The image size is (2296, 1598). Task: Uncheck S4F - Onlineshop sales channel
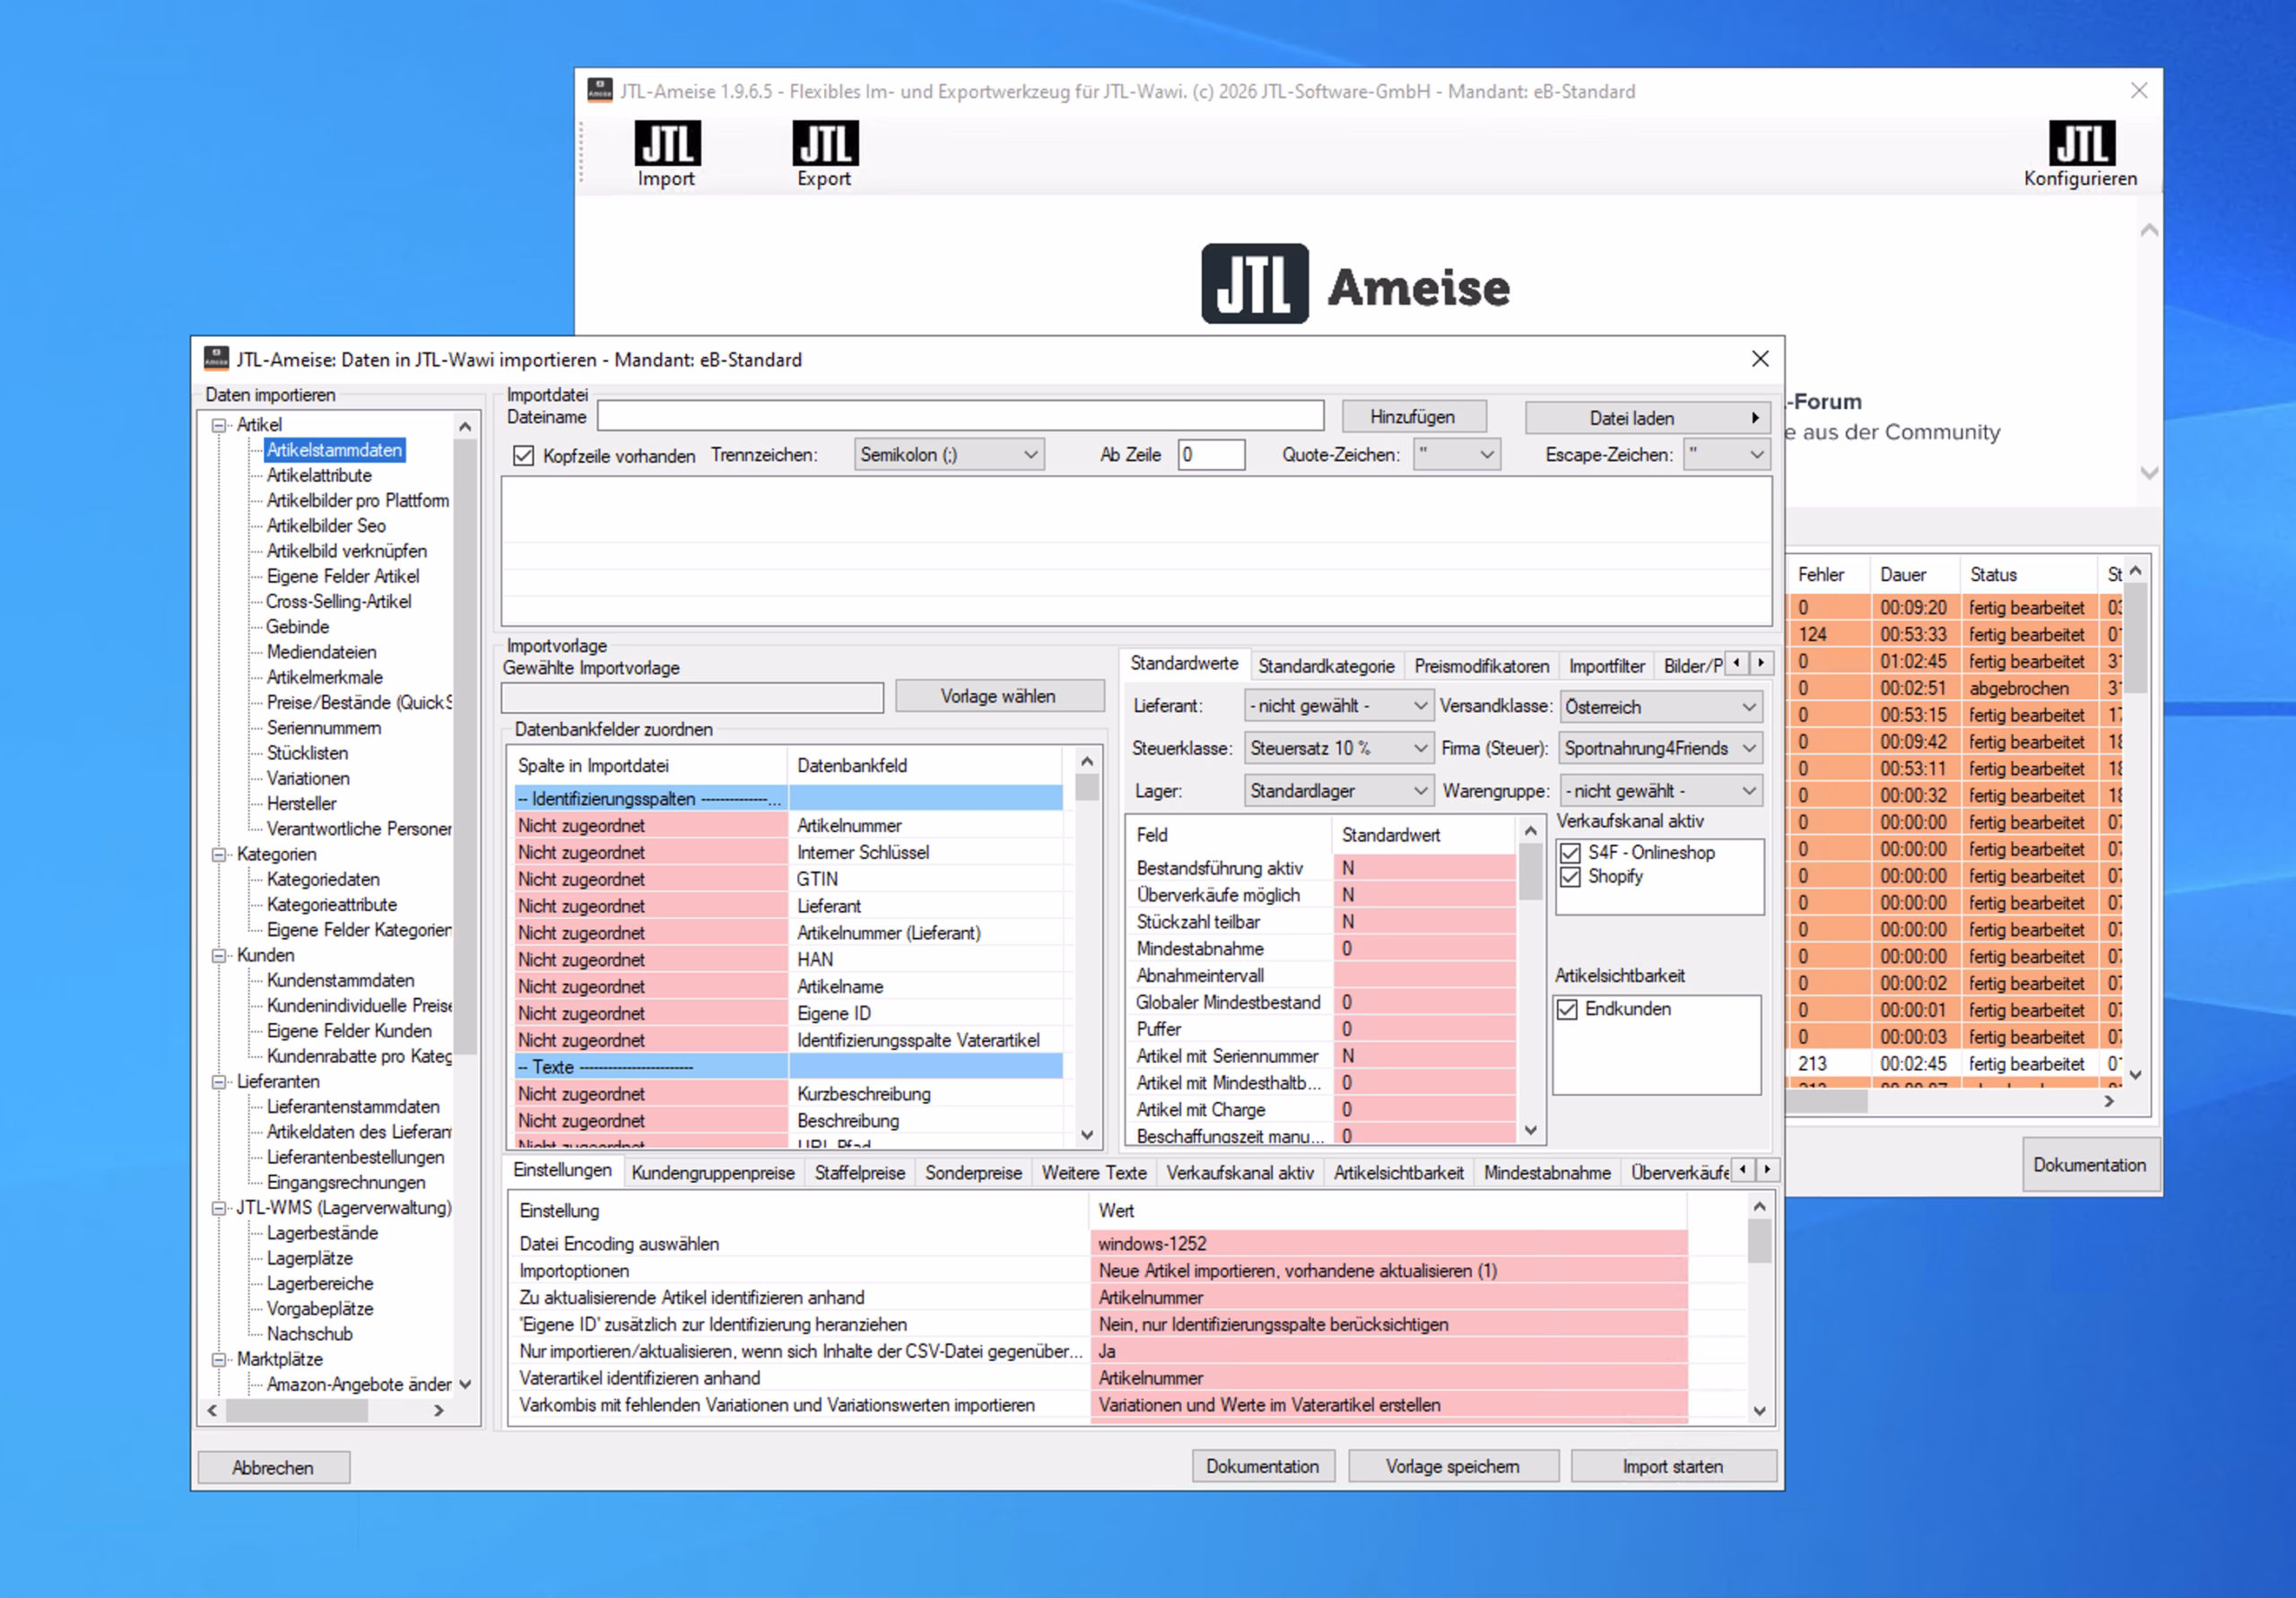(x=1570, y=853)
